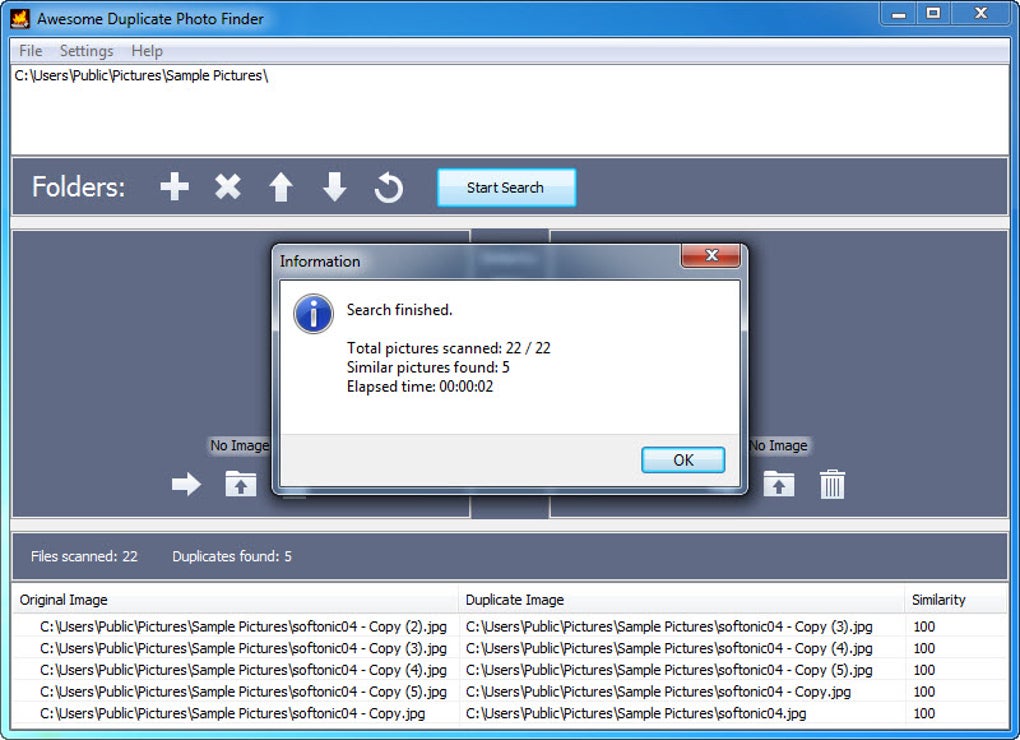The height and width of the screenshot is (740, 1020).
Task: Click duplicate cell softonic04 - Copy (4).jpg
Action: coord(669,648)
